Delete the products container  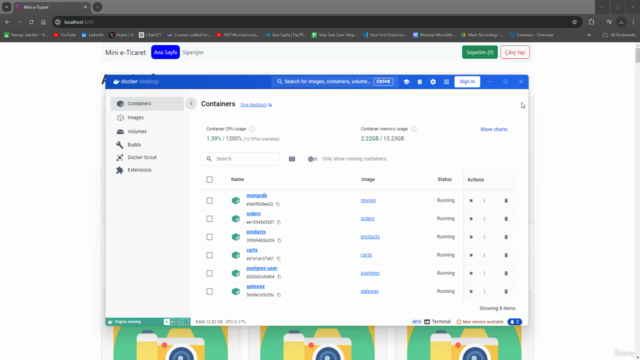[x=506, y=237]
